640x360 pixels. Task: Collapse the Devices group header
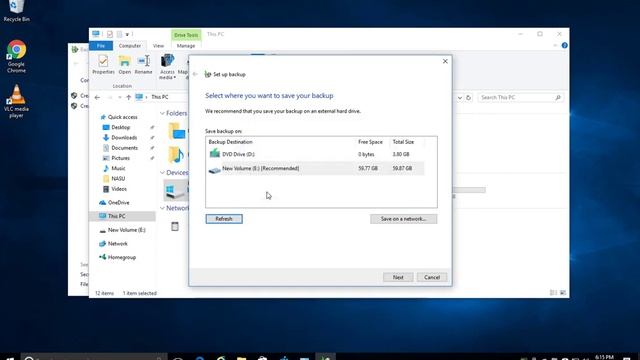(x=162, y=173)
